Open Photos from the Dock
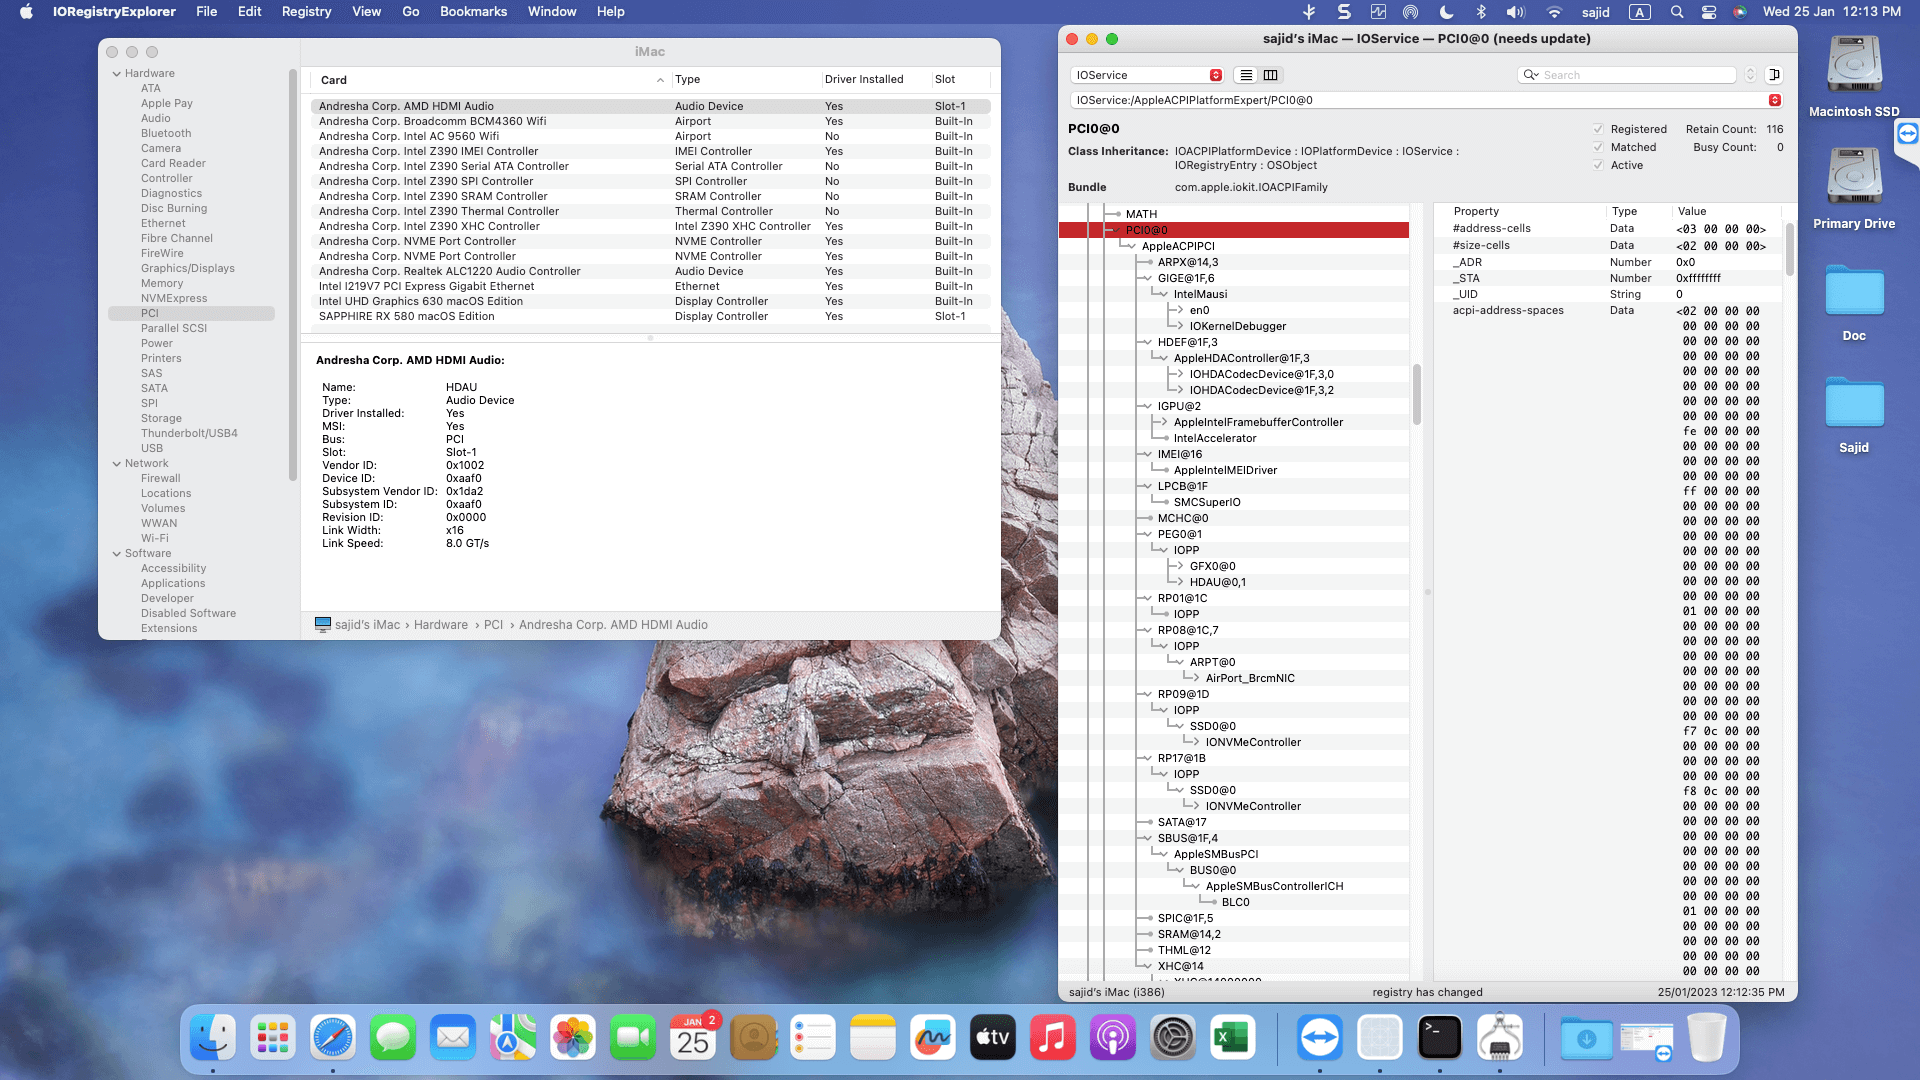The height and width of the screenshot is (1080, 1920). [573, 1038]
